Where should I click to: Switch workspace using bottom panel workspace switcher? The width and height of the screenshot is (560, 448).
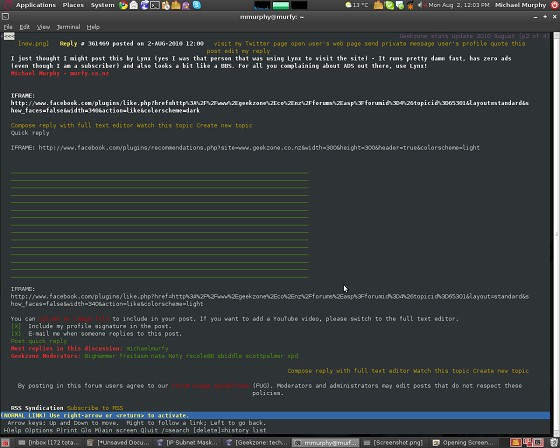527,443
